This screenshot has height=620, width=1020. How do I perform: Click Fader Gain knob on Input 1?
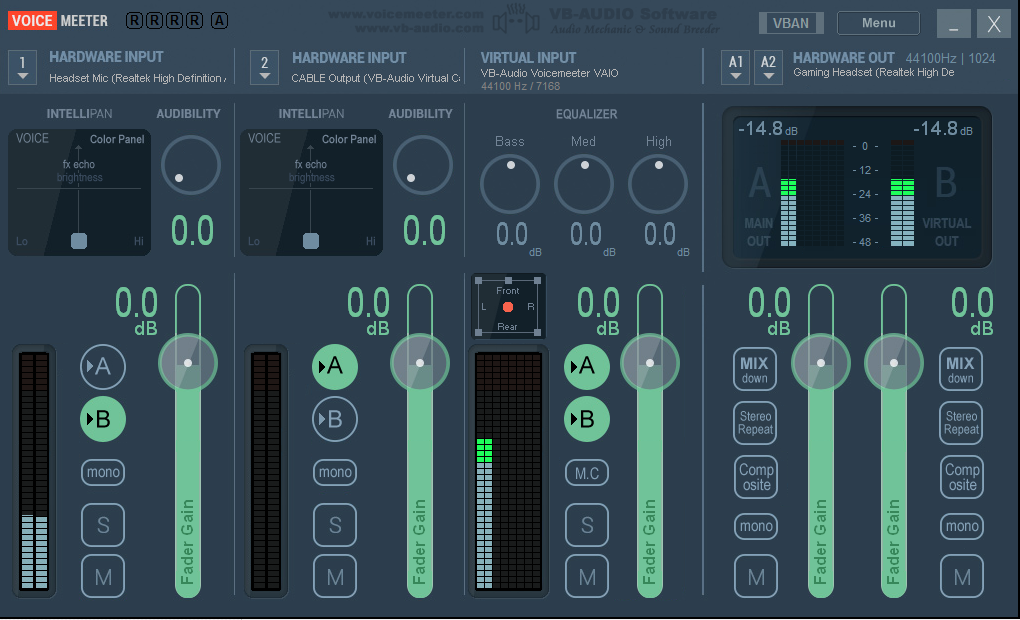pos(188,363)
